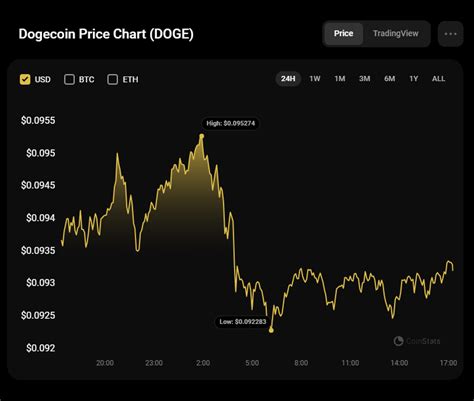Open the three-dot more options menu
The image size is (474, 401).
(450, 34)
